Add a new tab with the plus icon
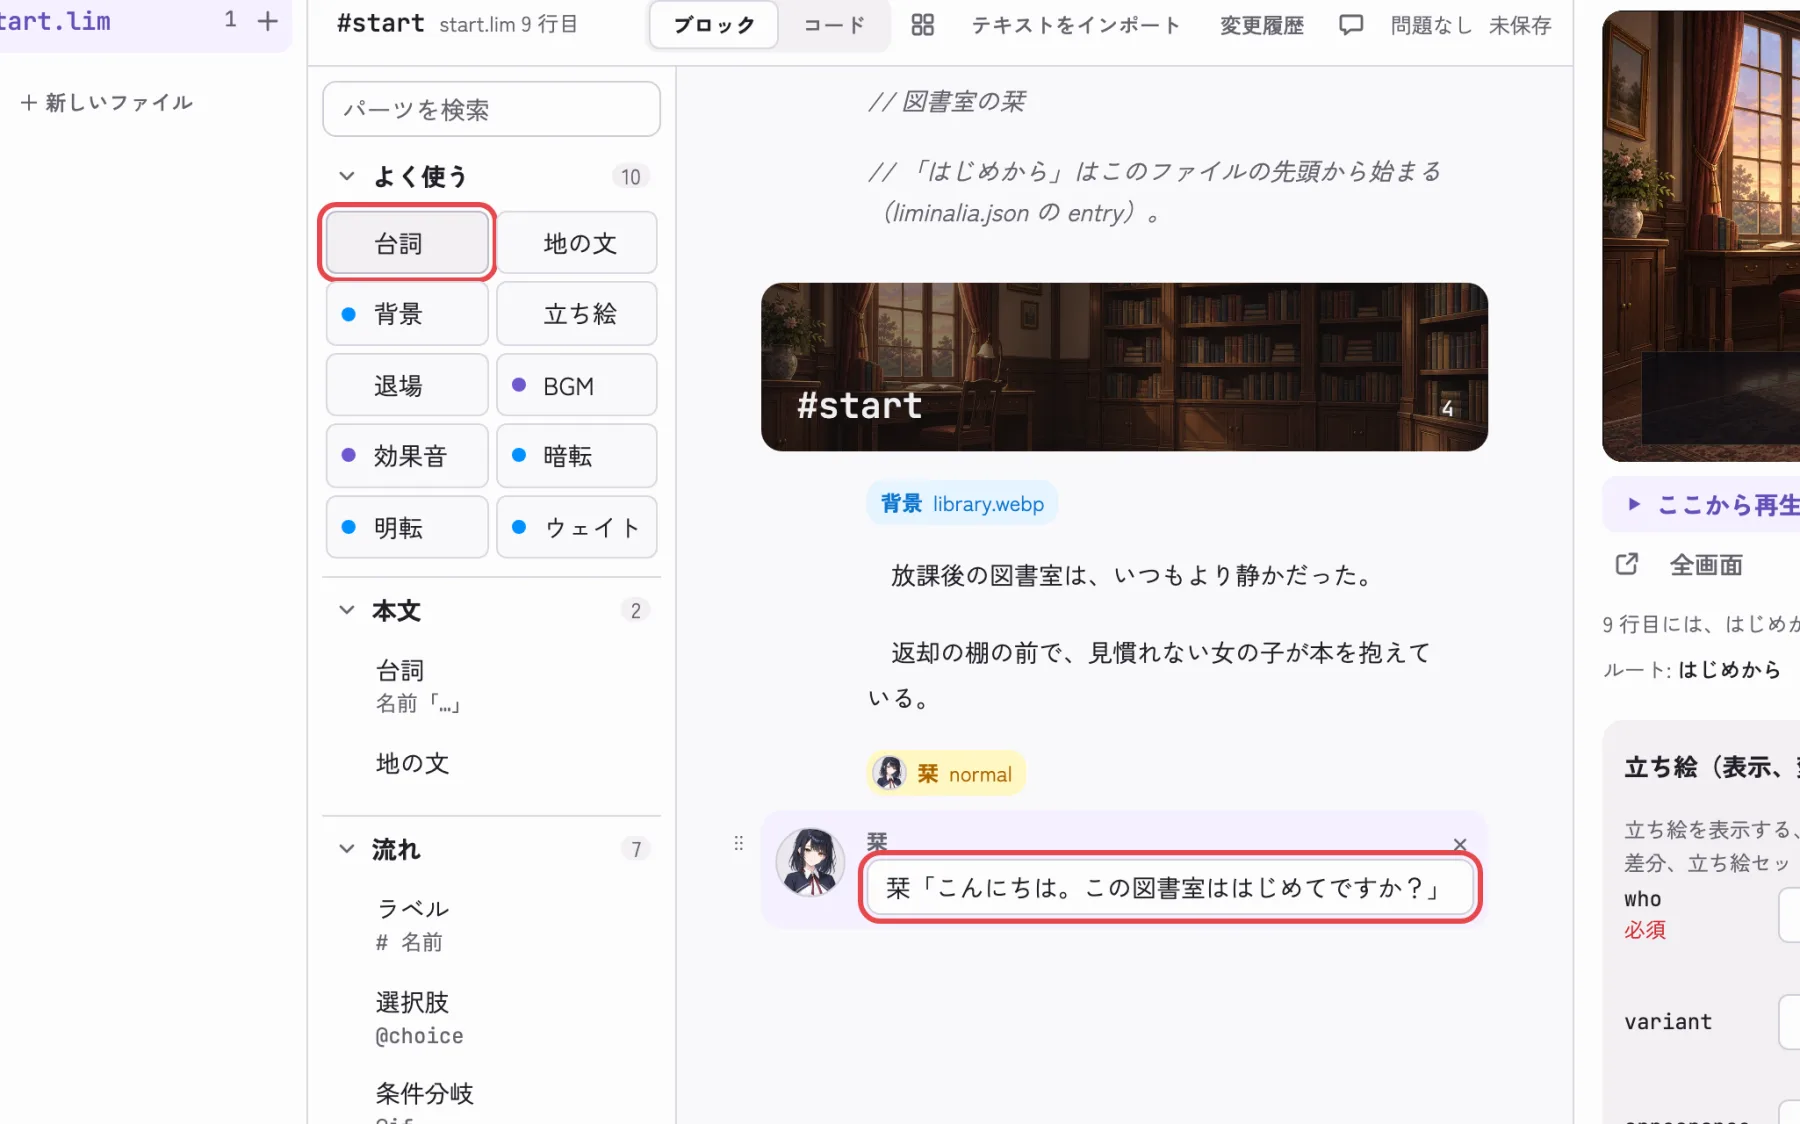The width and height of the screenshot is (1800, 1124). coord(267,21)
